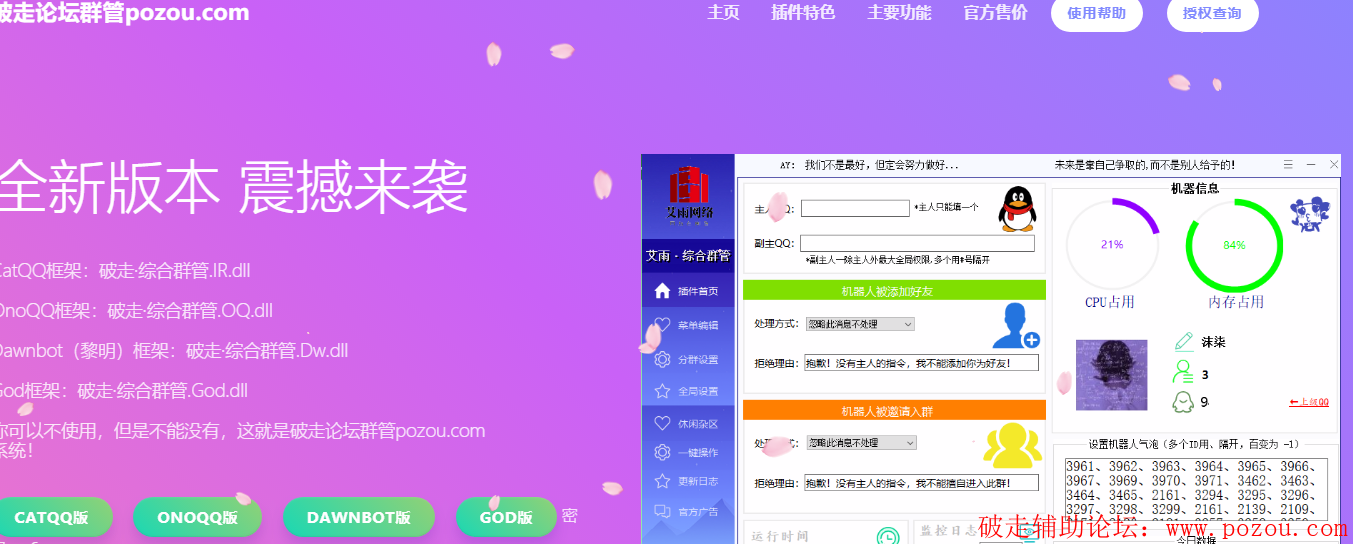1353x544 pixels.
Task: Select 分群设置 sidebar tab
Action: 688,359
